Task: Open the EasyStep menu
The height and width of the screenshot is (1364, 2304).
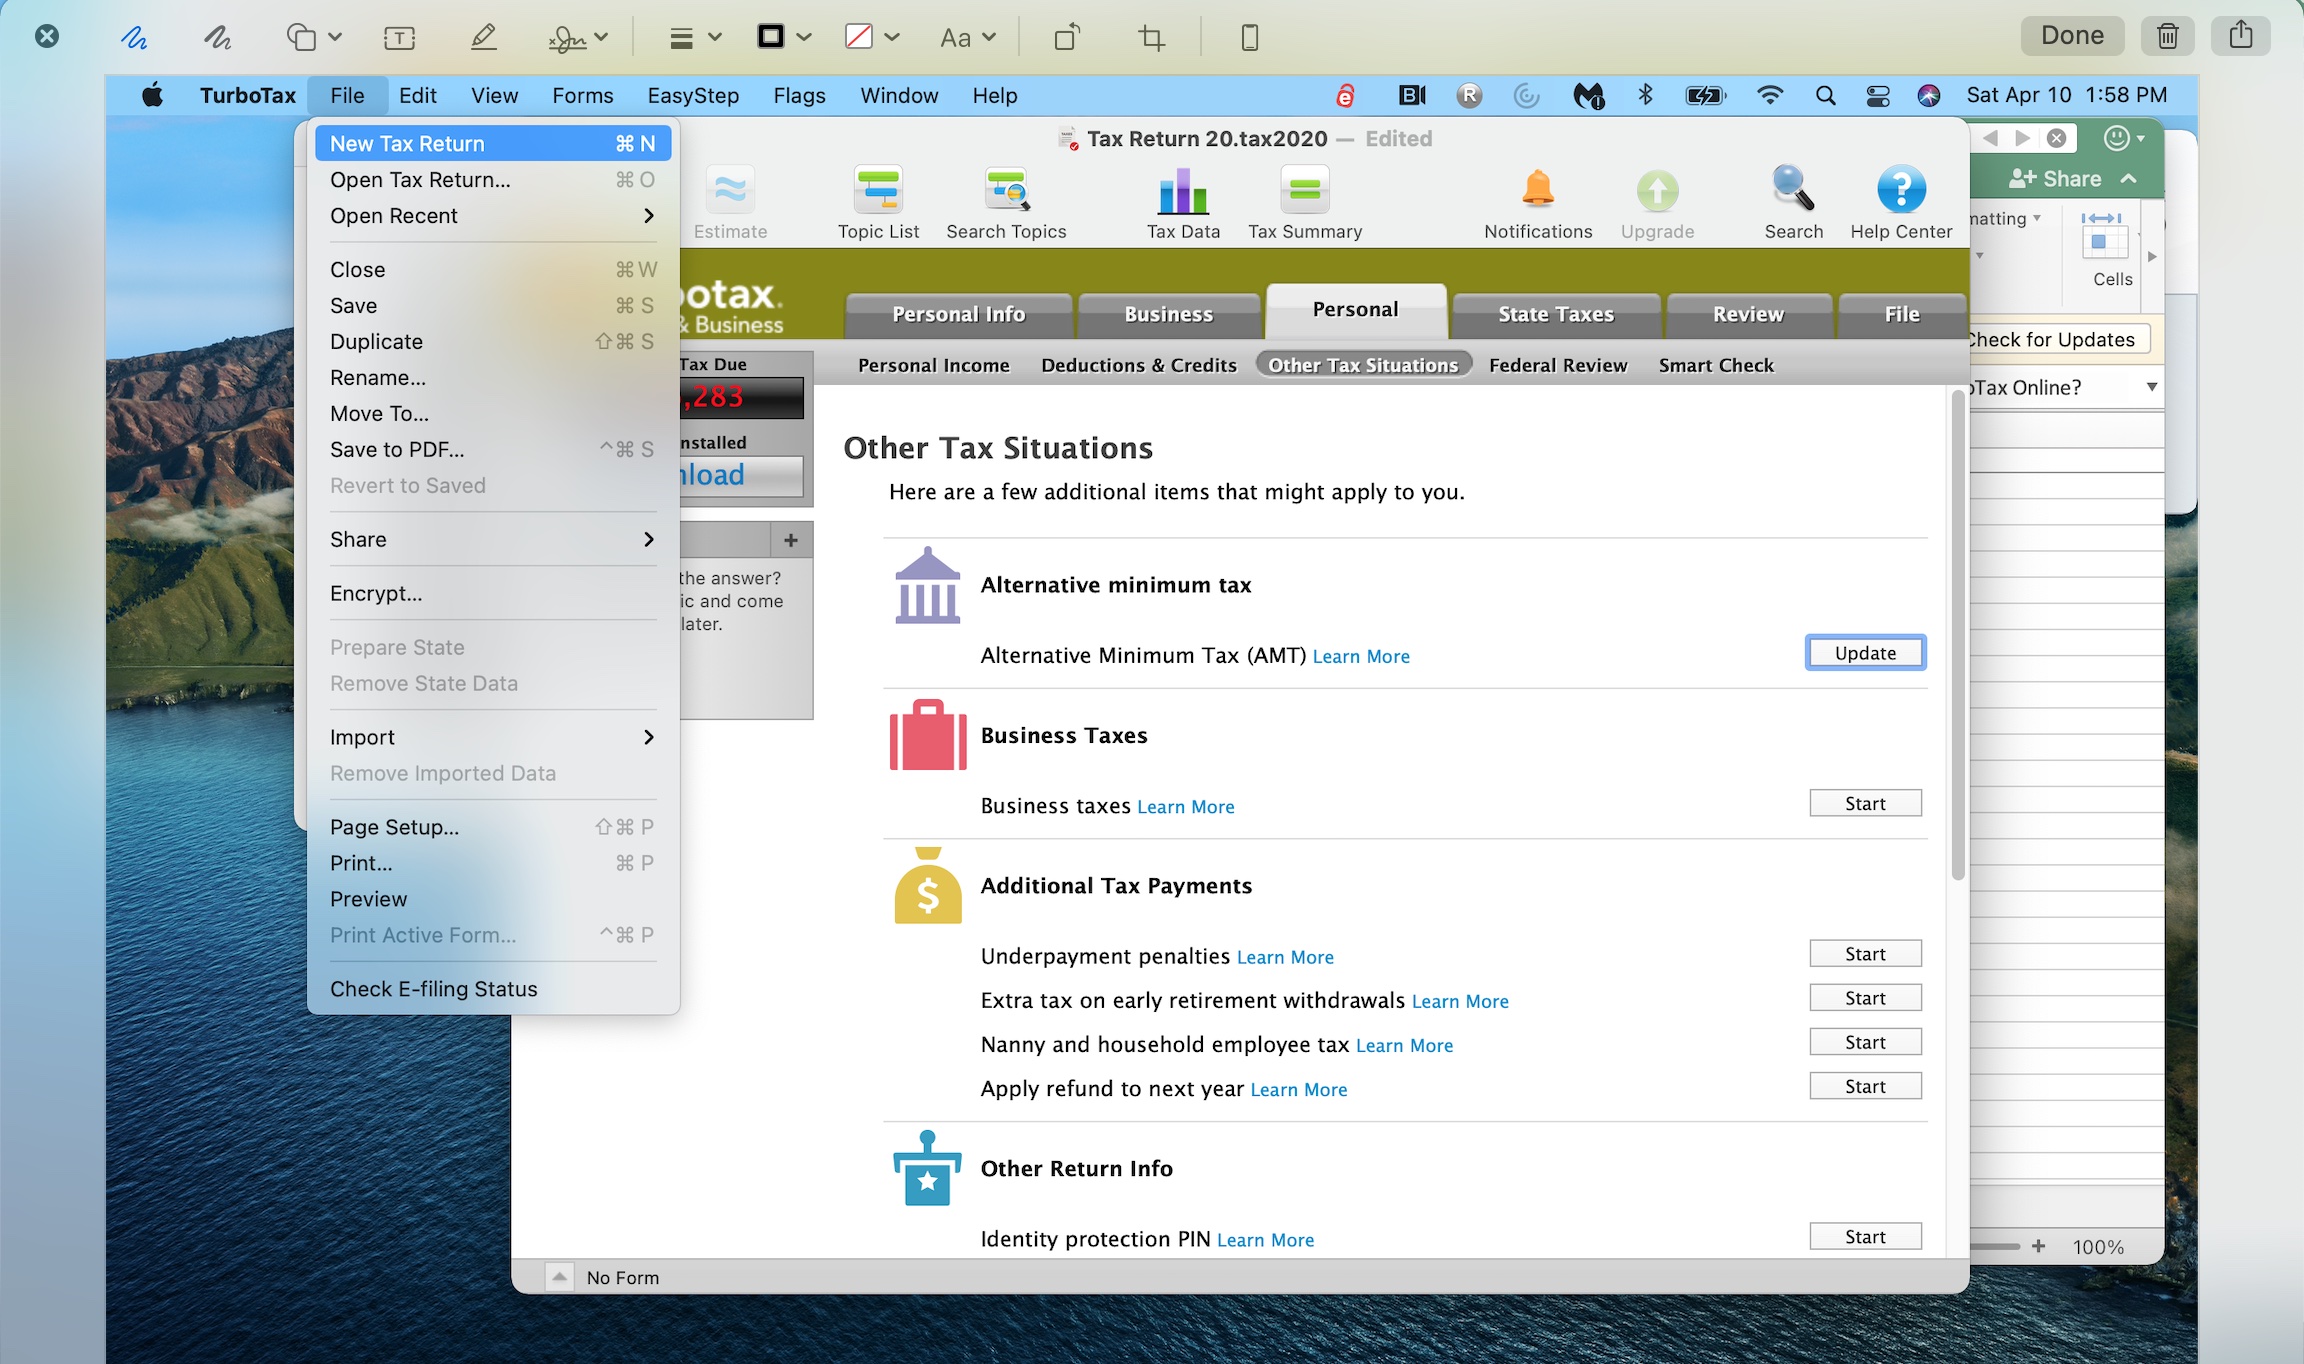Action: pyautogui.click(x=693, y=96)
